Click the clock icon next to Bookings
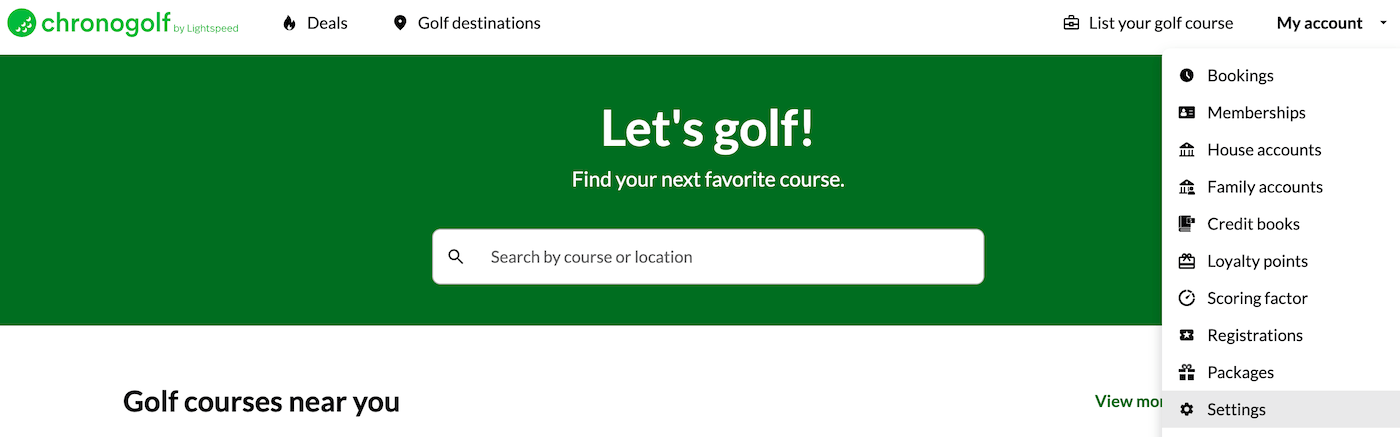Screen dimensions: 1400x437 click(x=1187, y=75)
